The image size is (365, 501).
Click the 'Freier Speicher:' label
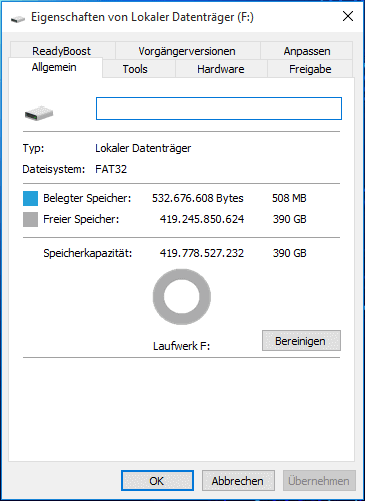tap(81, 219)
